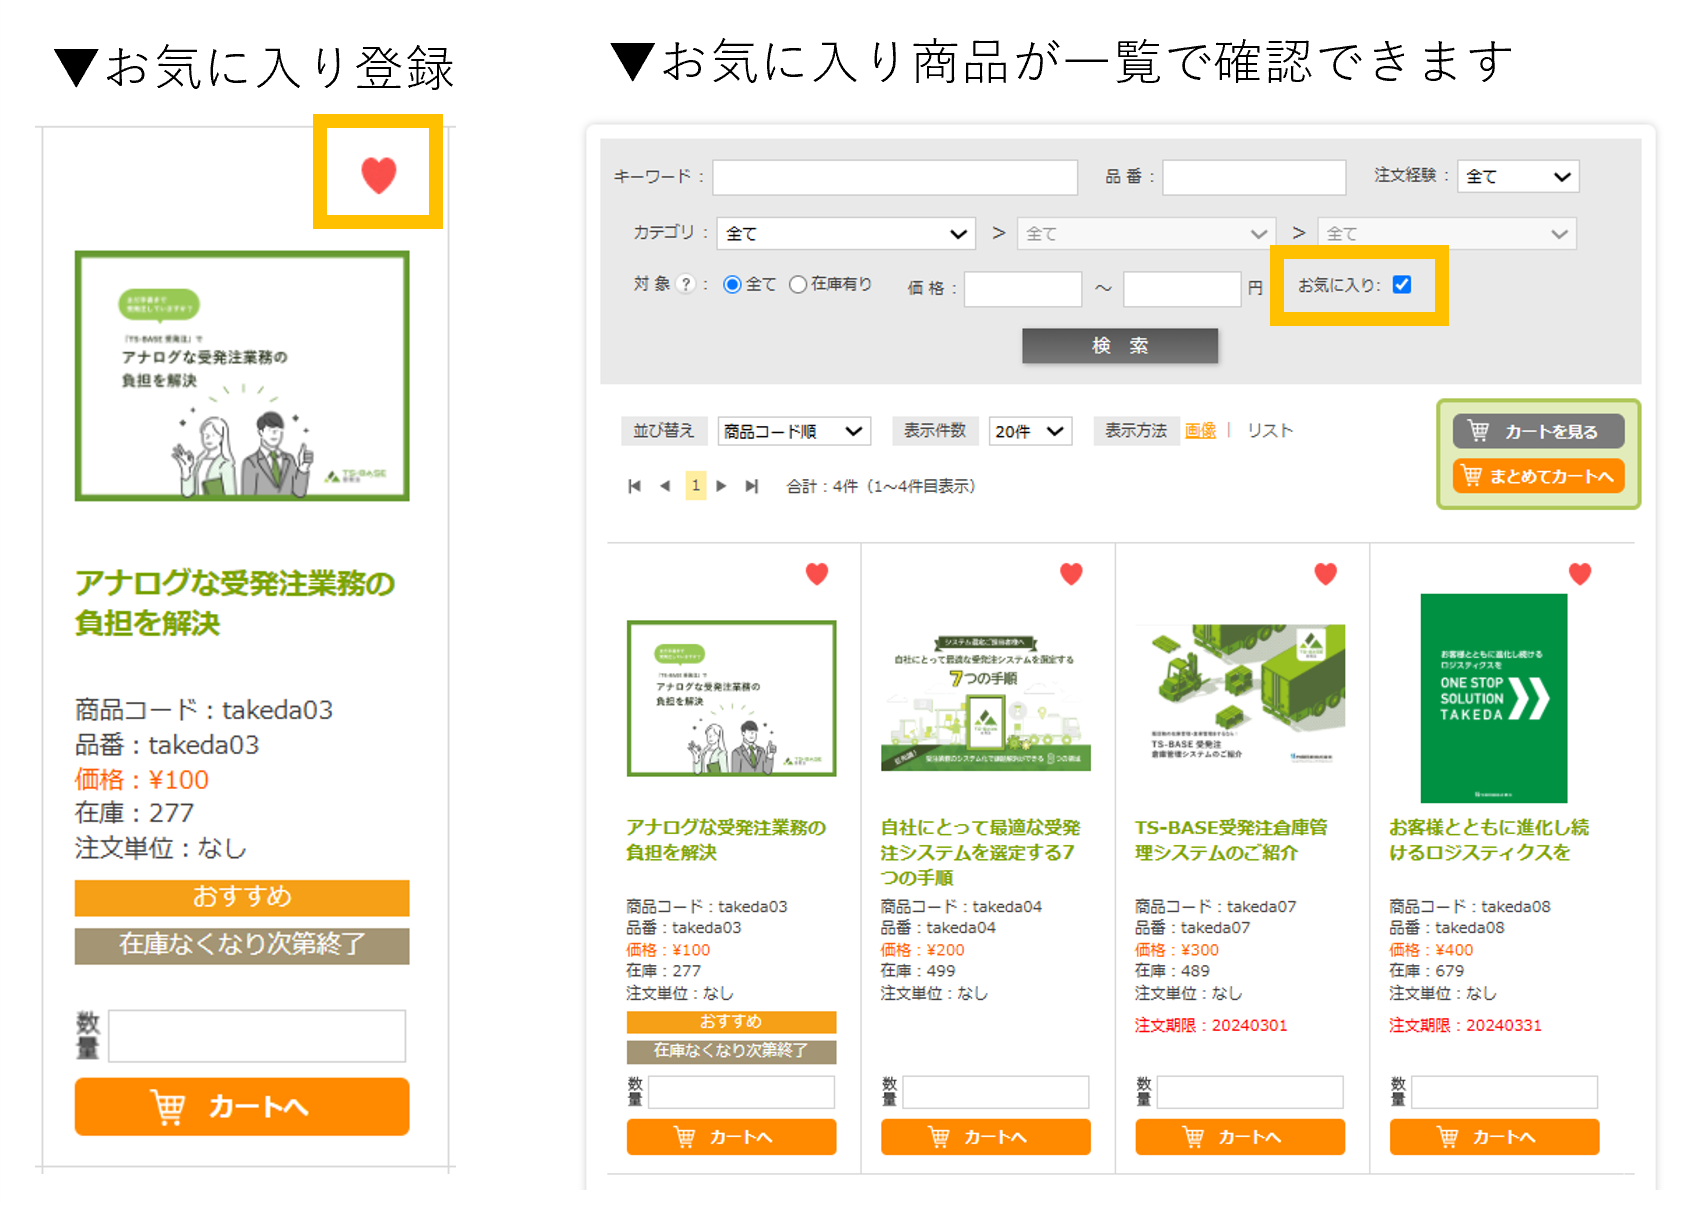Open 自社にとって最適な受発注システム title link
Screen dimensions: 1687x1206
pos(980,852)
